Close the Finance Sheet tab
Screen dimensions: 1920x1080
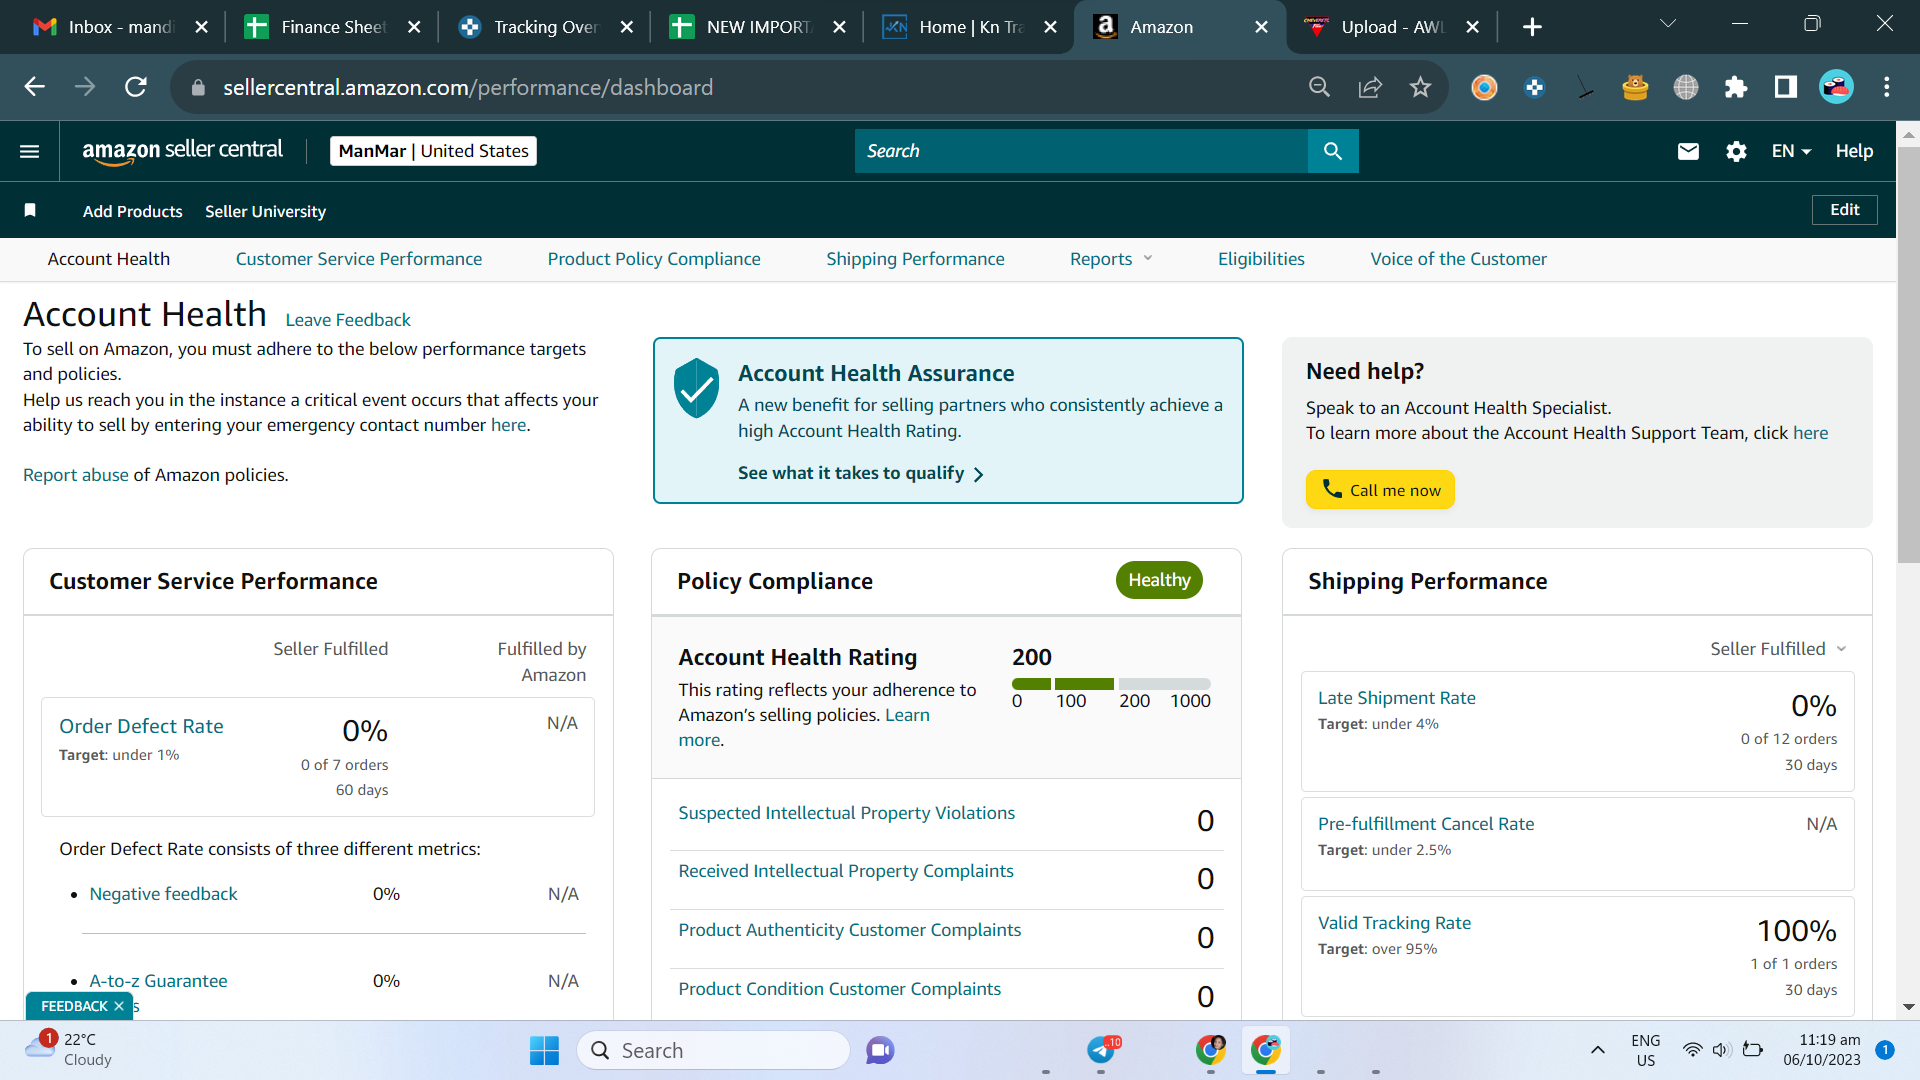coord(414,27)
